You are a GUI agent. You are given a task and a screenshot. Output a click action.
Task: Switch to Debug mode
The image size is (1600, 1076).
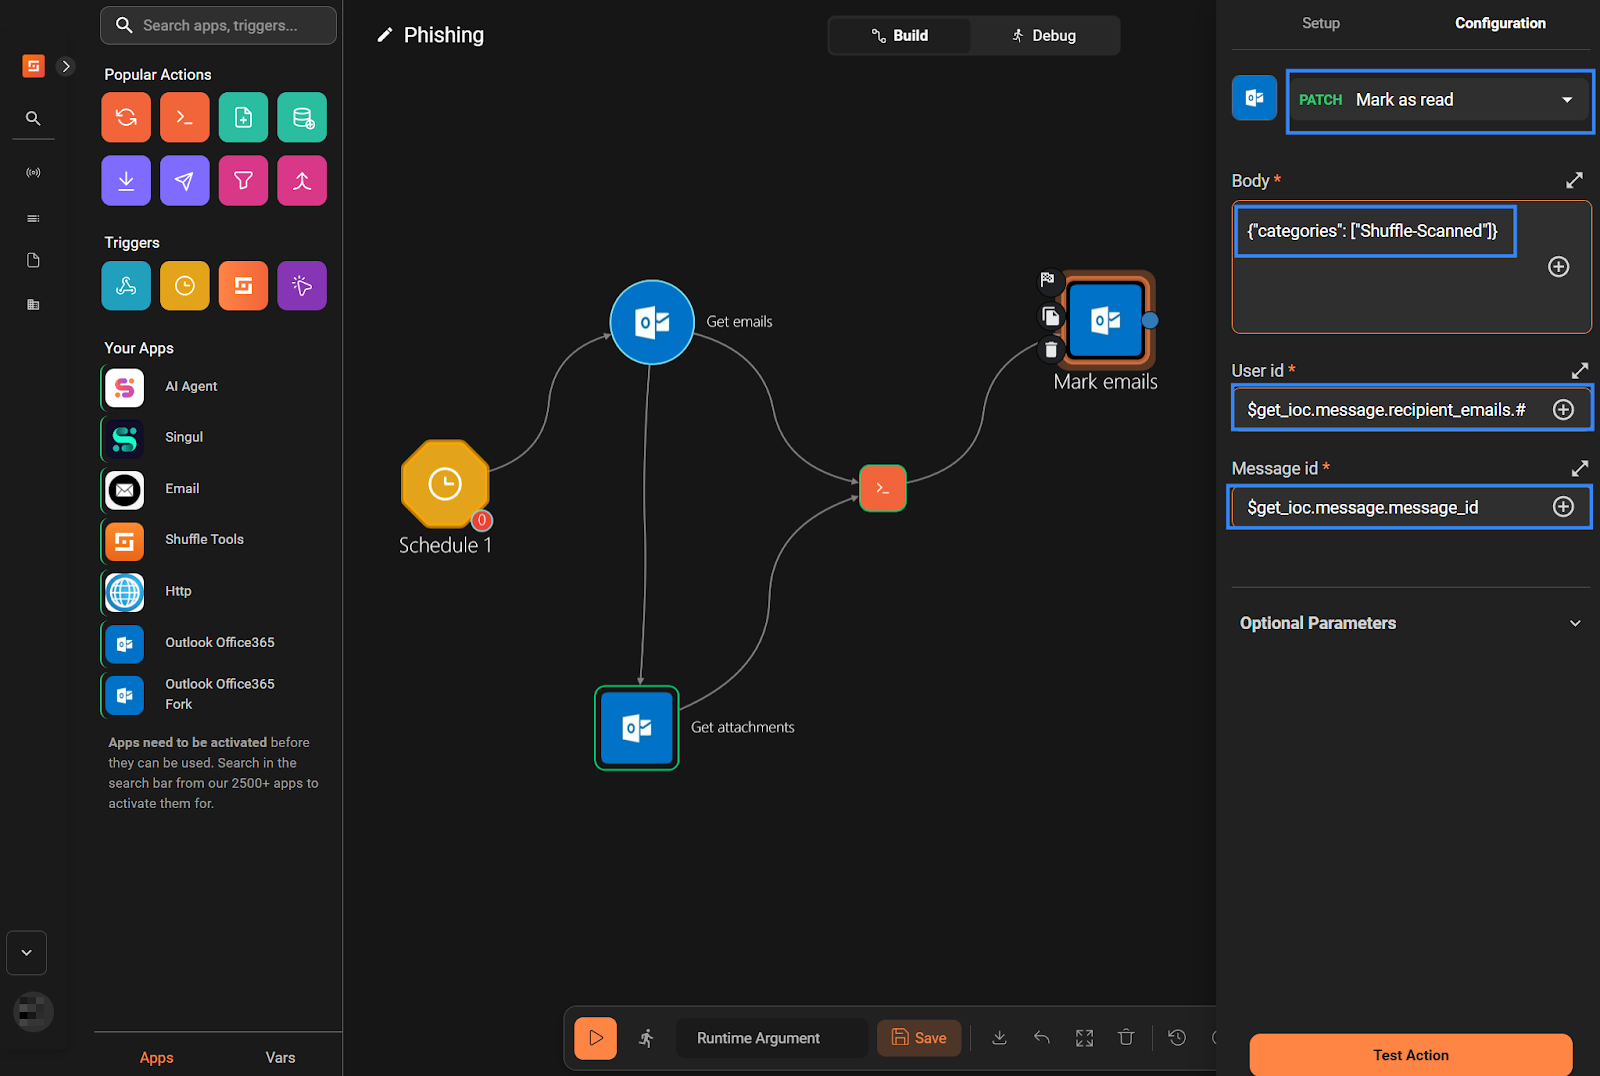pyautogui.click(x=1044, y=36)
